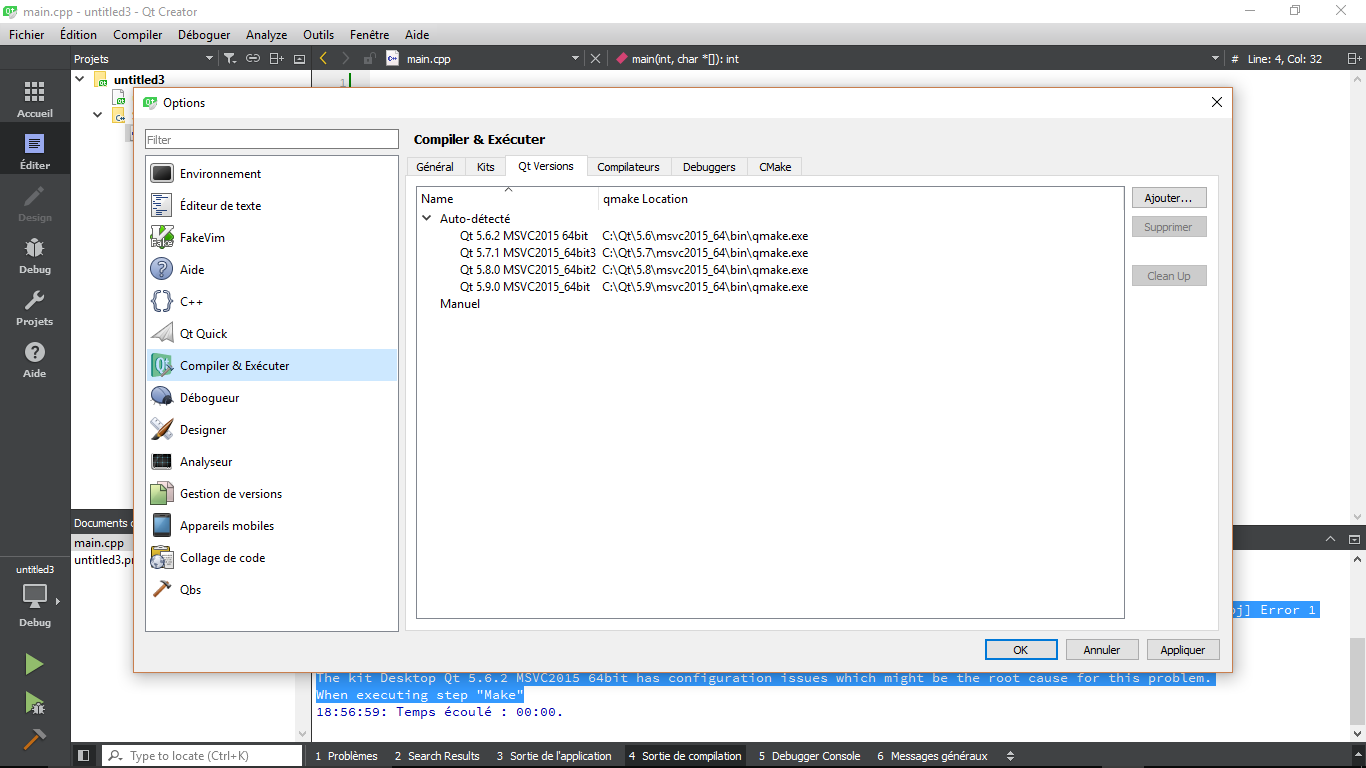Synchronize with editor using the link icon
This screenshot has height=768, width=1366.
coord(253,59)
